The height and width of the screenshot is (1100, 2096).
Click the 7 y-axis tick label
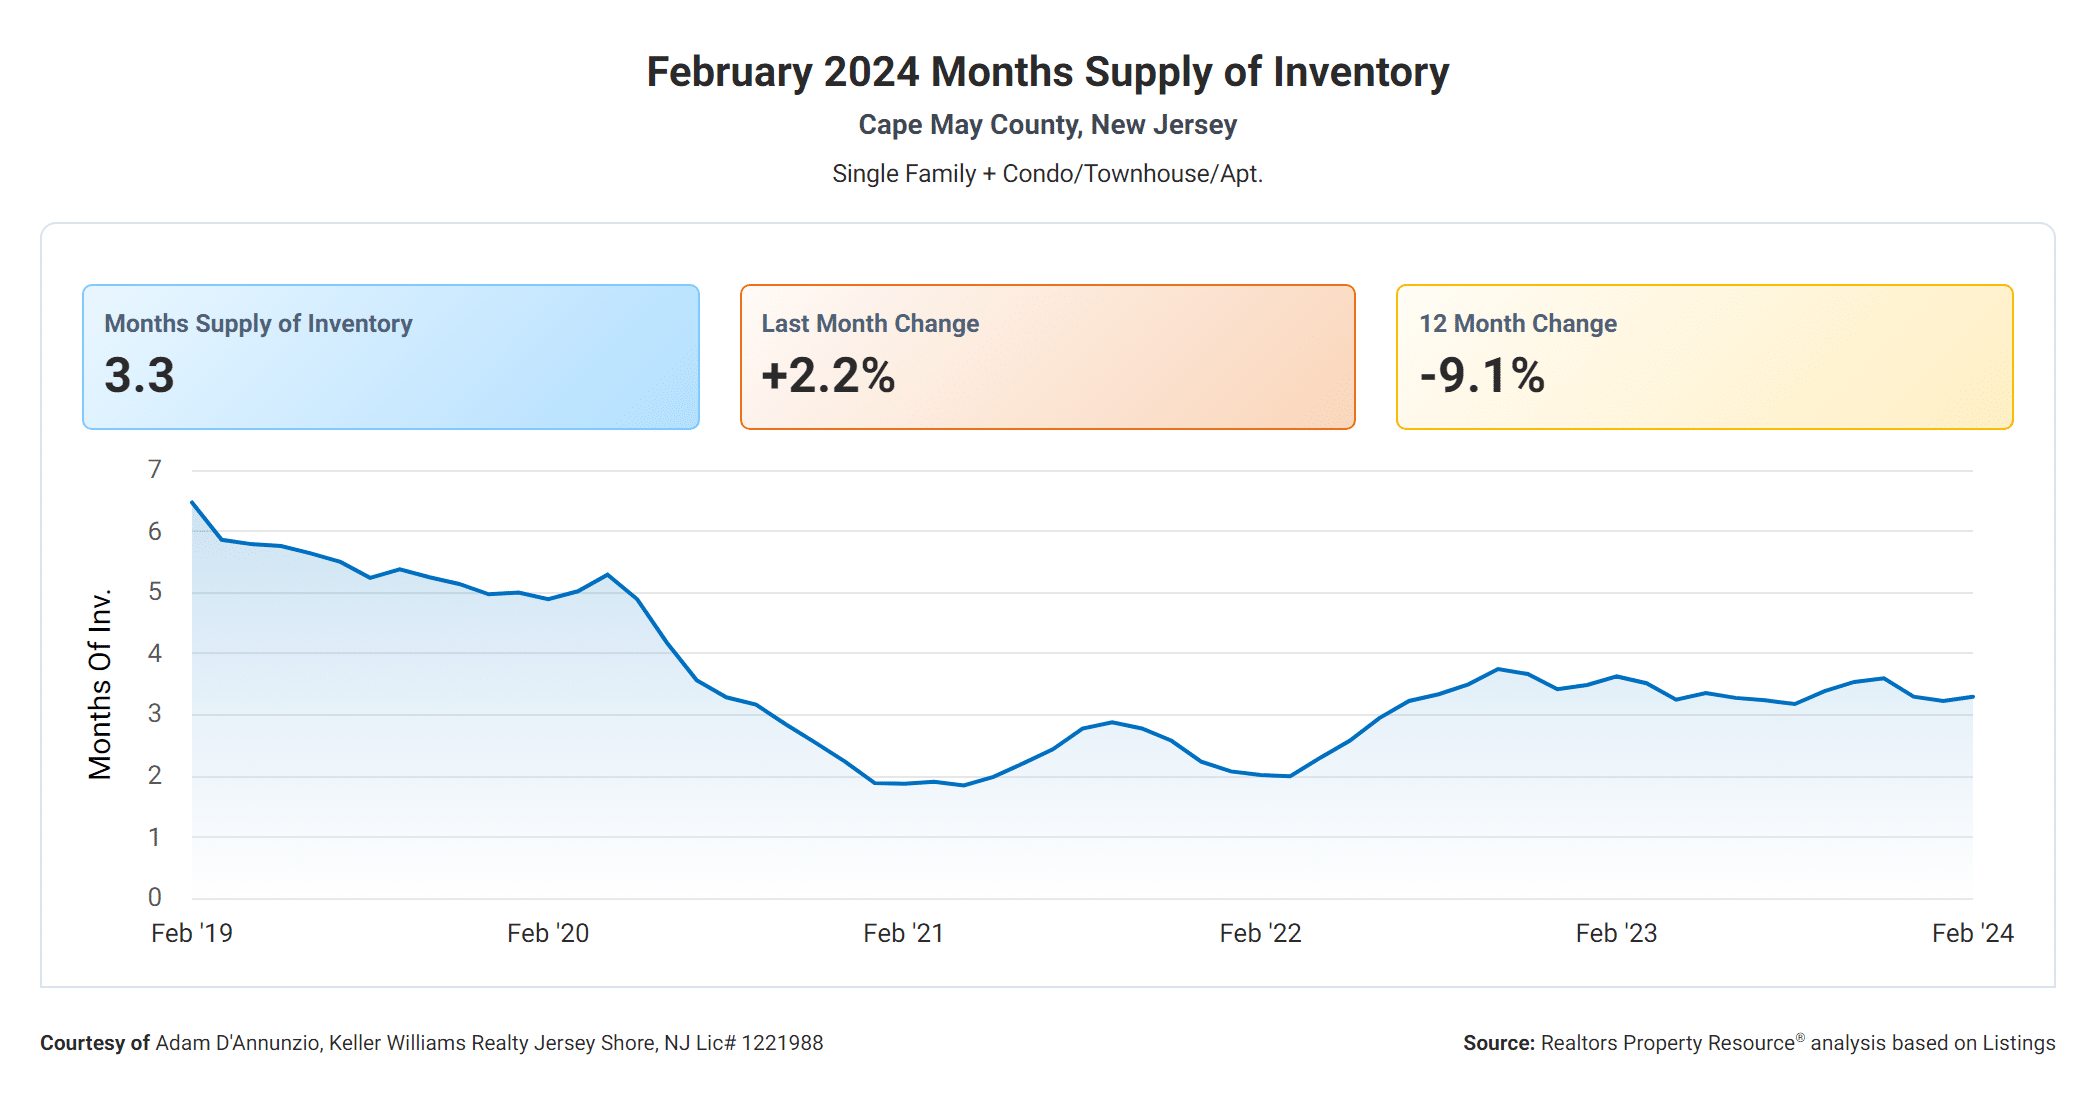tap(155, 469)
